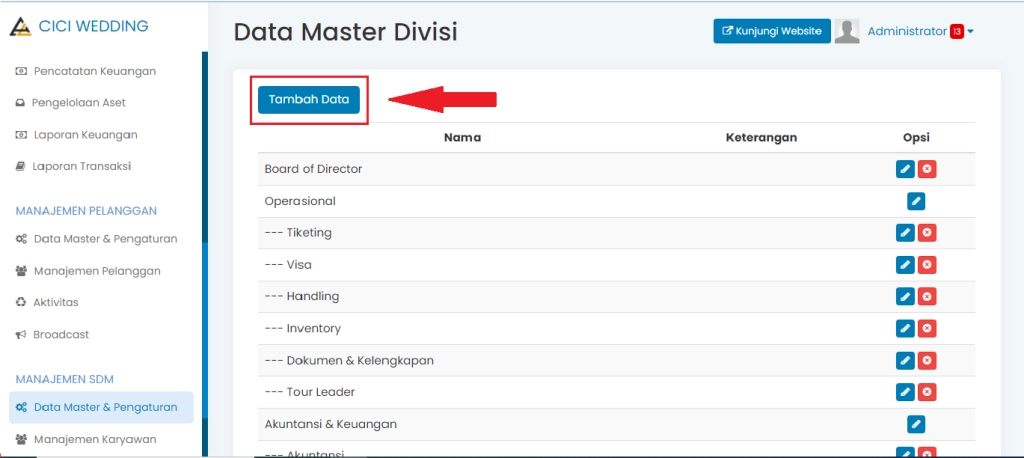The width and height of the screenshot is (1024, 458).
Task: Open Broadcast in the sidebar
Action: point(61,335)
